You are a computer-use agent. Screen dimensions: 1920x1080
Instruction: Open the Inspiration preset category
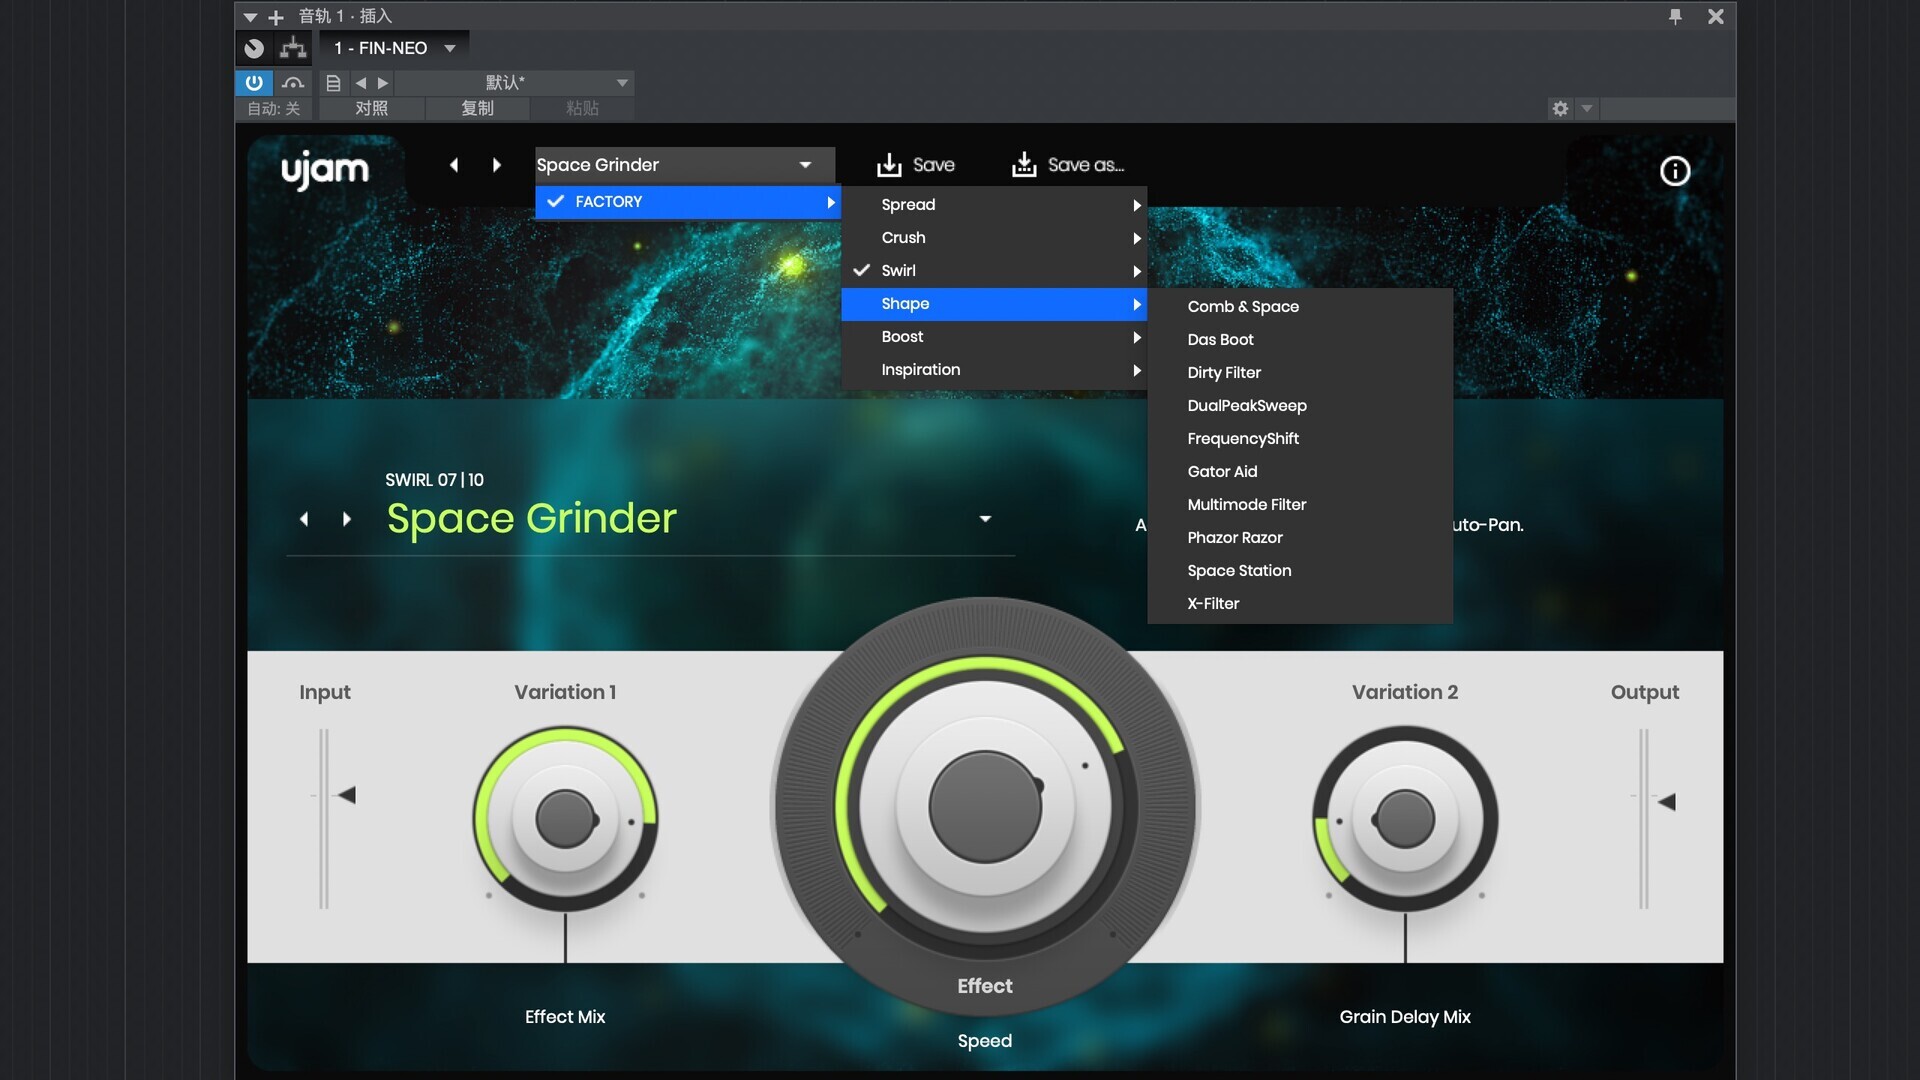[994, 370]
